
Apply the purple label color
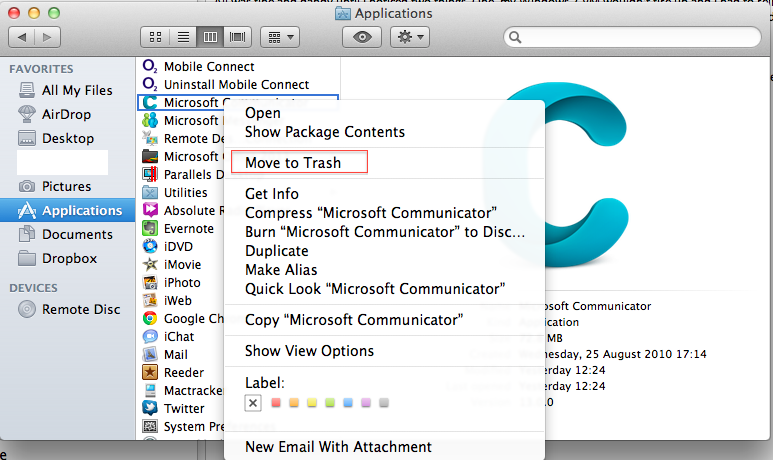click(x=366, y=403)
